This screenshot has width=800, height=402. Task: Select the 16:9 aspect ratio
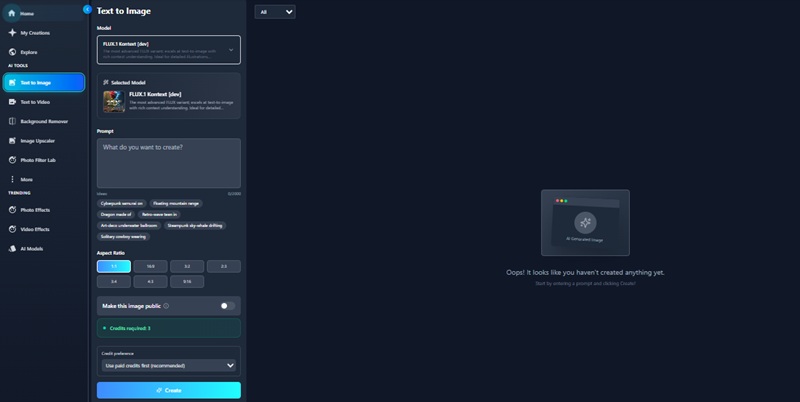click(151, 266)
